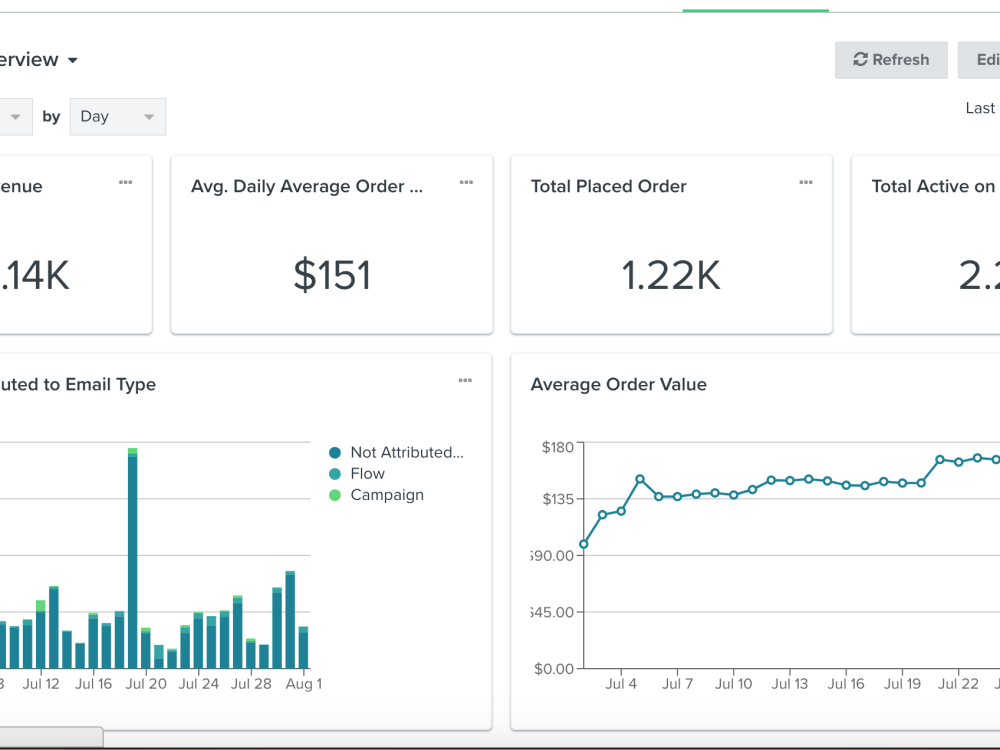Screen dimensions: 1000x750
Task: Click the horizontal scrollbar thumb at bottom
Action: point(51,737)
